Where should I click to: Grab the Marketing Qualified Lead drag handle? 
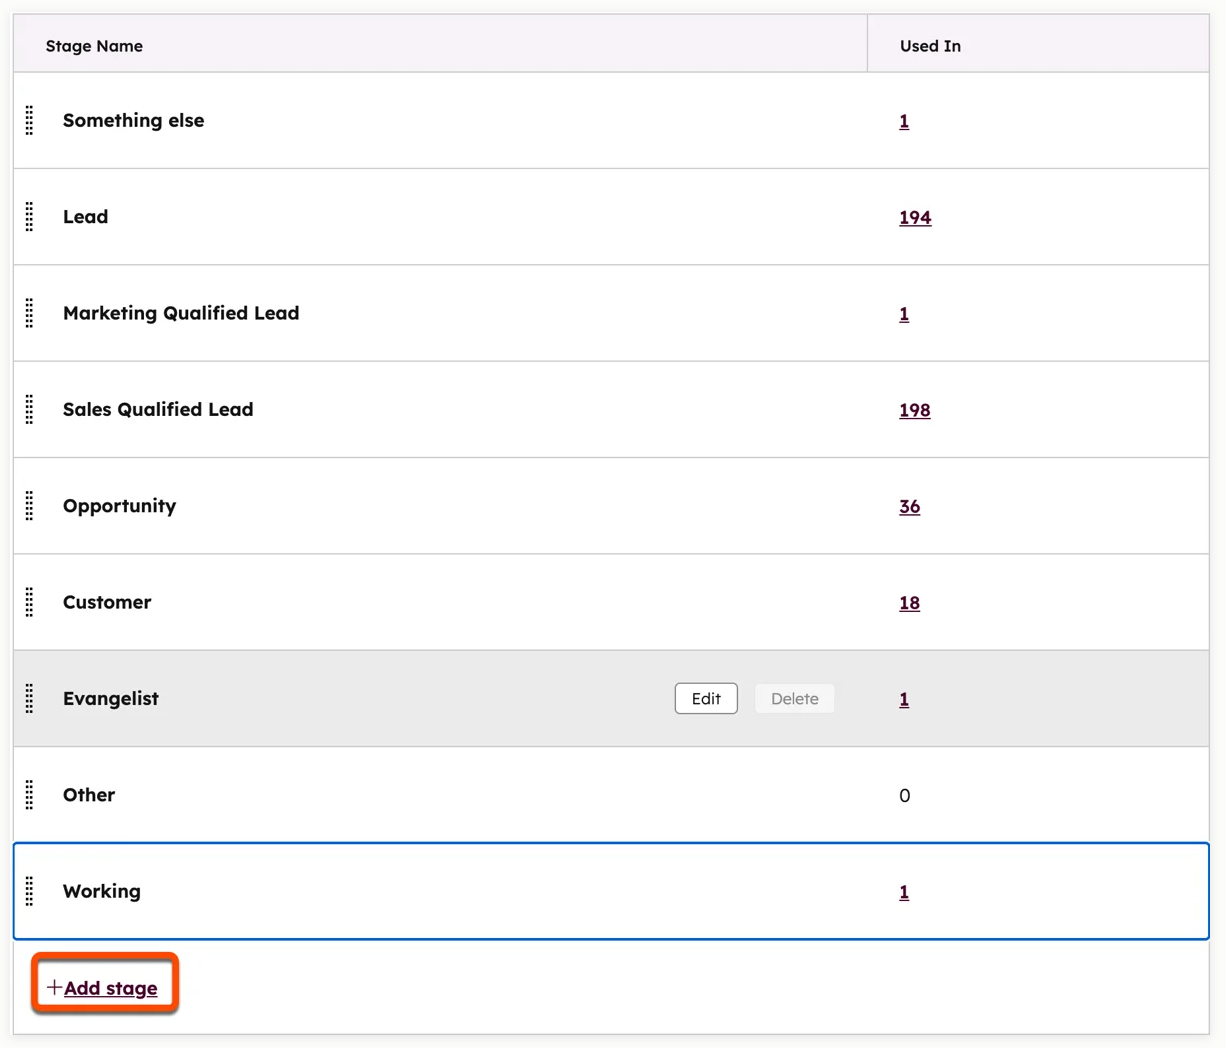tap(29, 313)
